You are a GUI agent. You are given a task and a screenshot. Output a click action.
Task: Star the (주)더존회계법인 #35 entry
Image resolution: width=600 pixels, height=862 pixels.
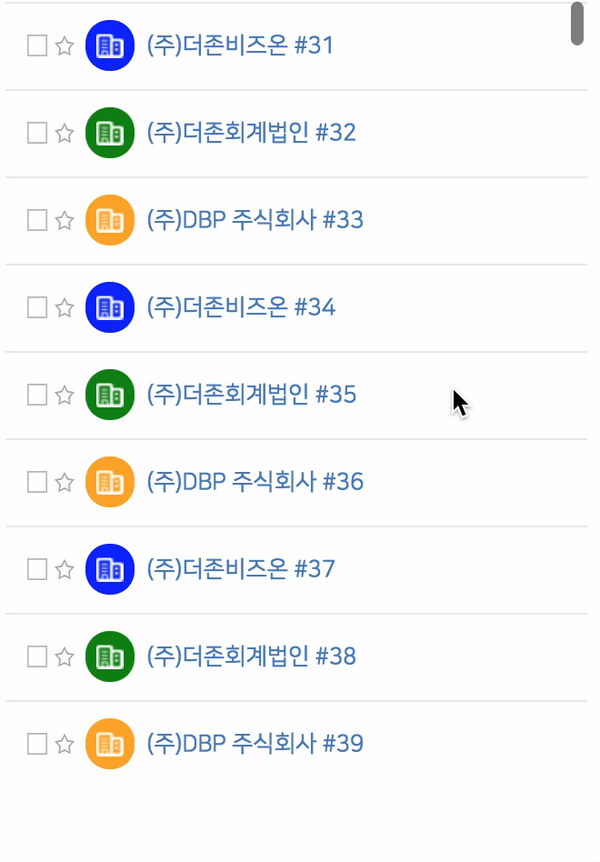click(x=65, y=395)
